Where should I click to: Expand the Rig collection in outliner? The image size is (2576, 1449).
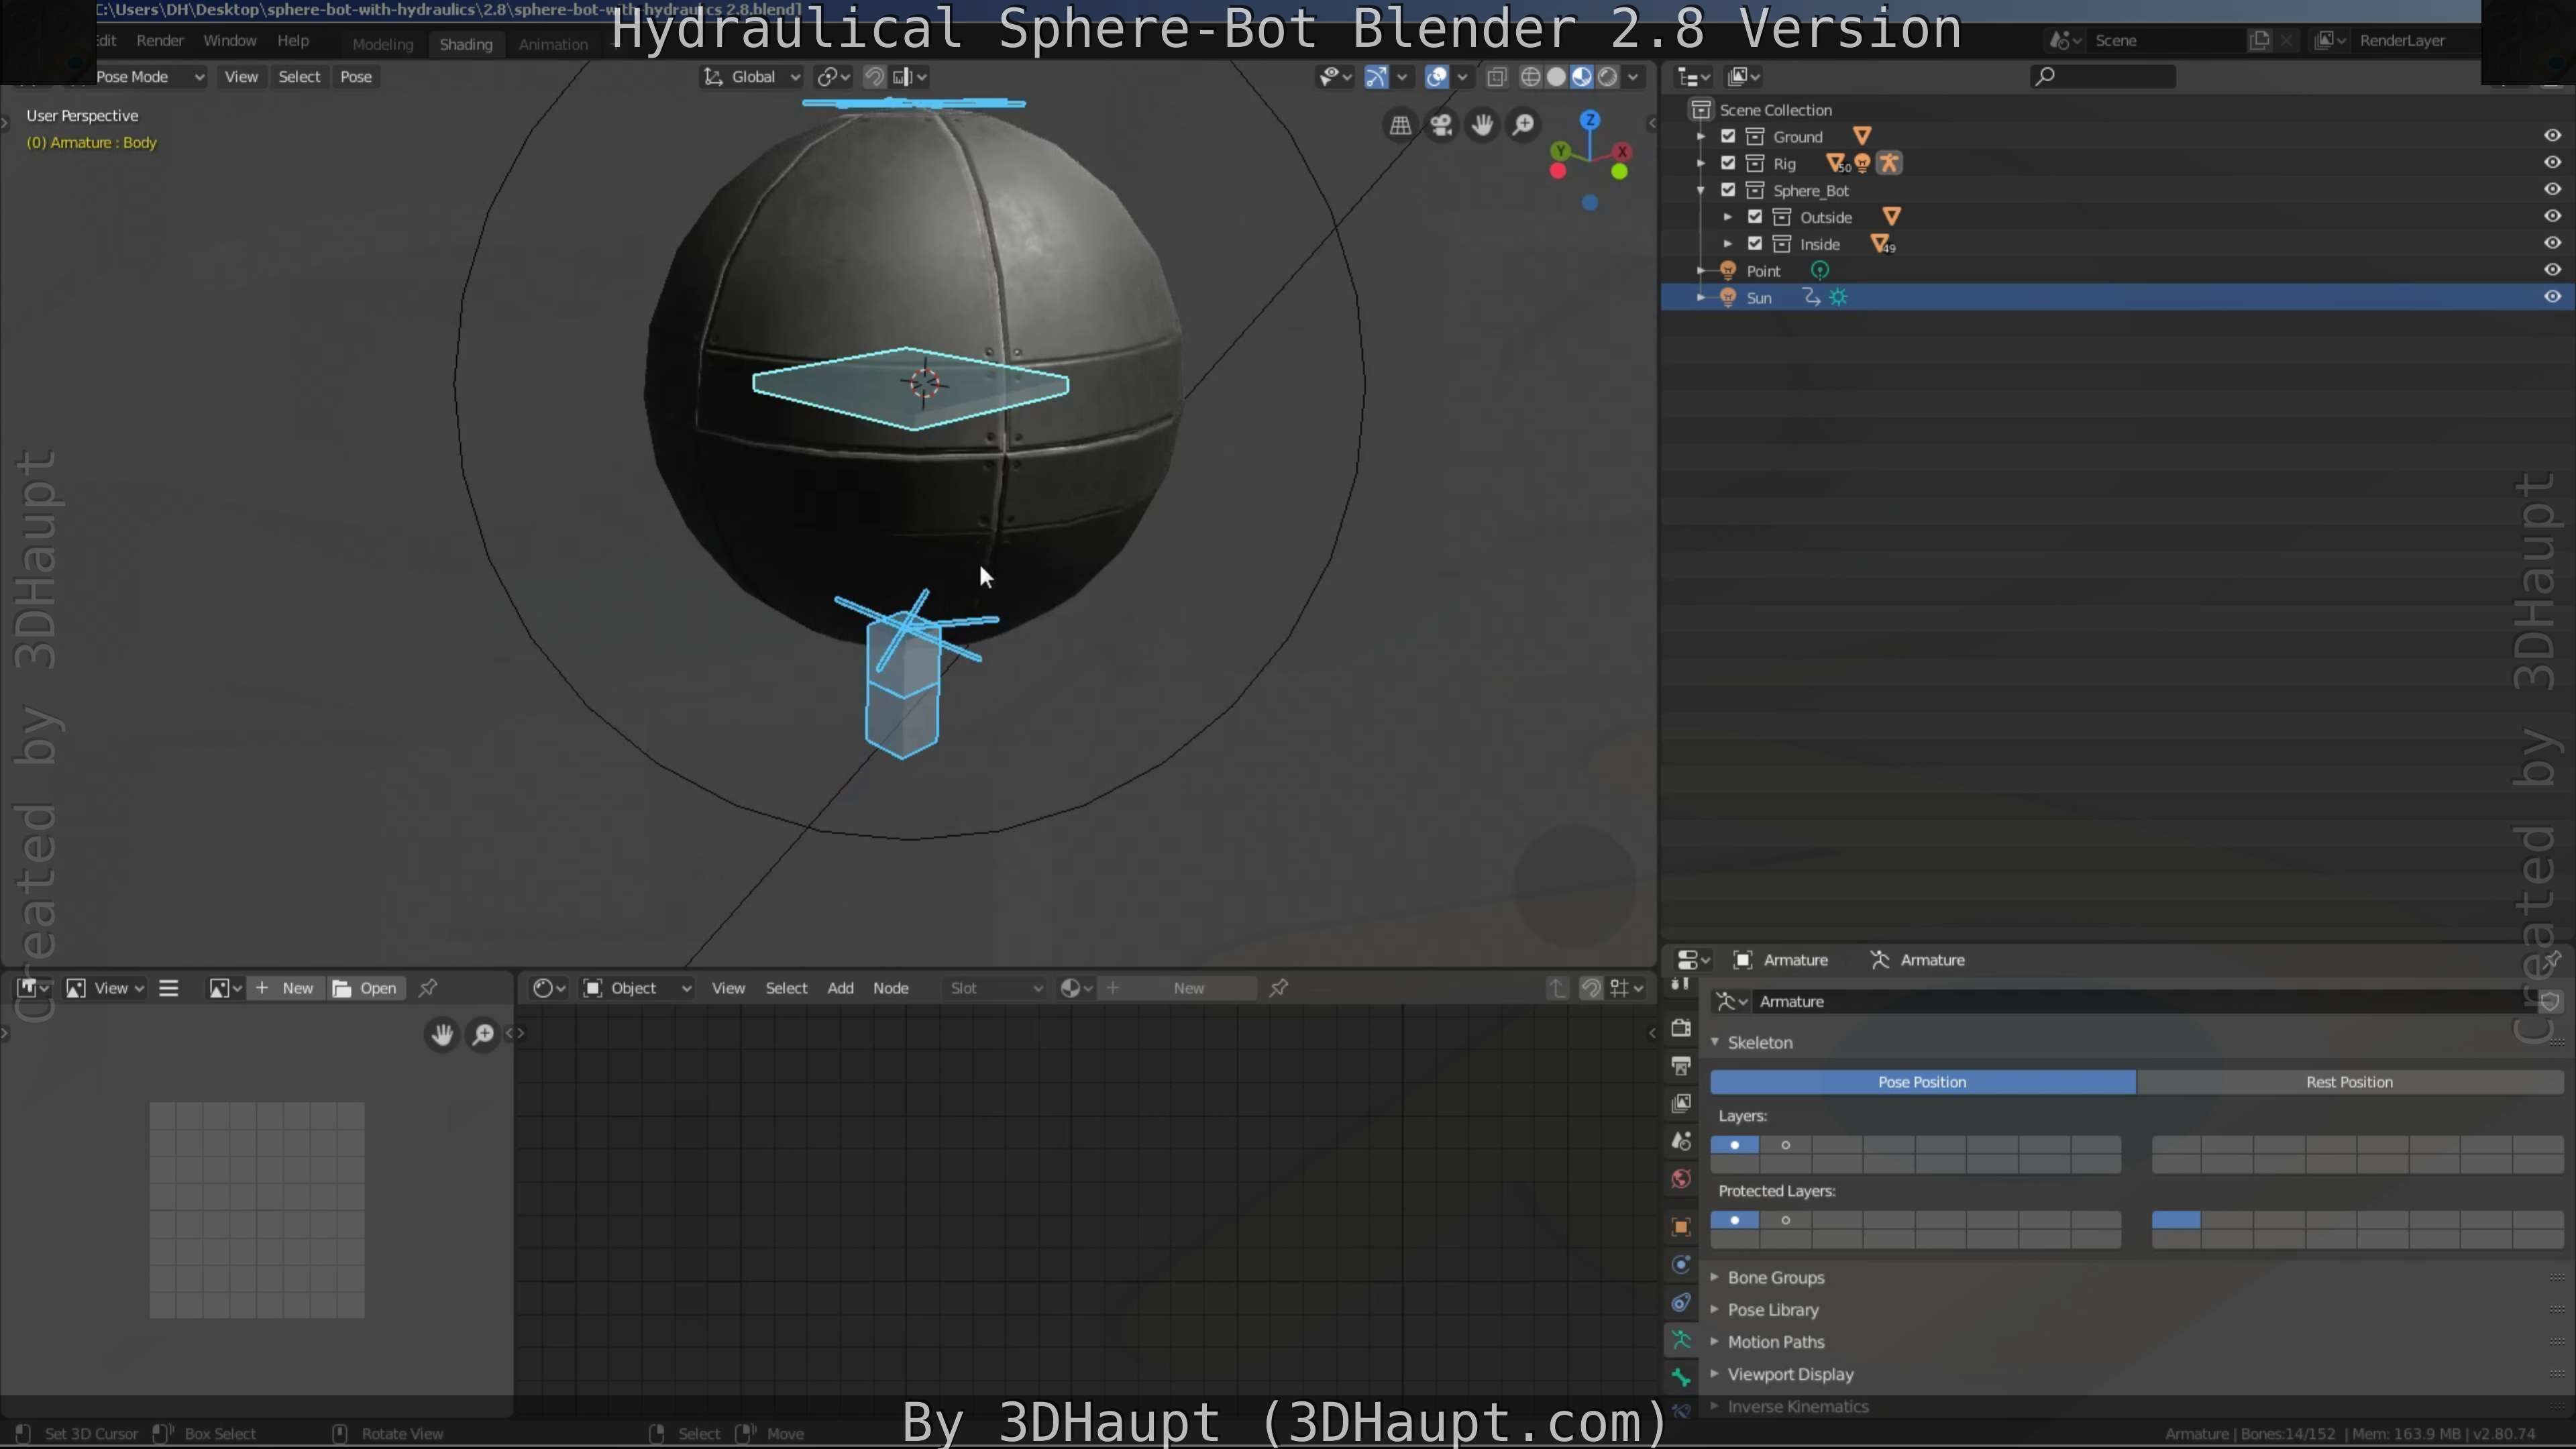coord(1700,163)
